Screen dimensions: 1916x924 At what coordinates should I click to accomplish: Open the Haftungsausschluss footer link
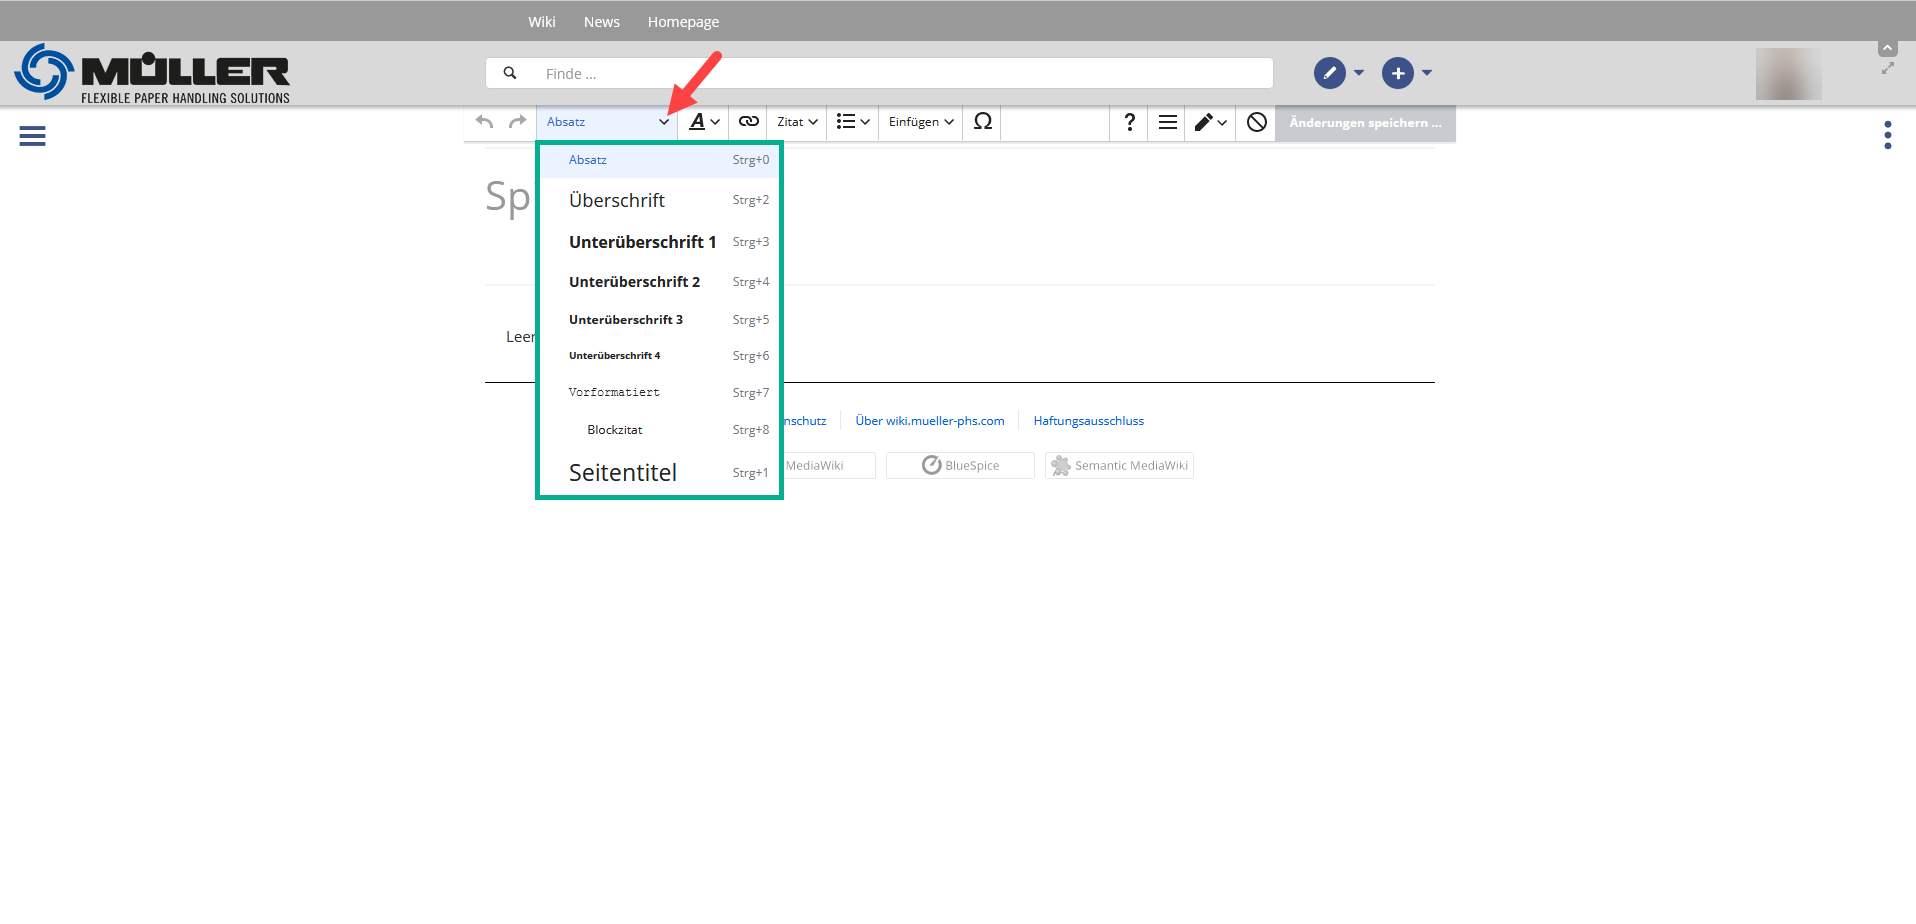(x=1088, y=421)
